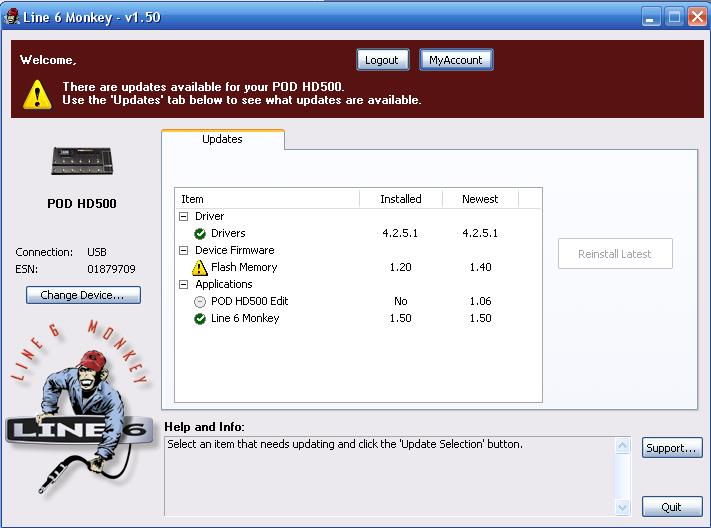Click the Flash Memory newest version 1.40
Image resolution: width=711 pixels, height=528 pixels.
point(480,268)
